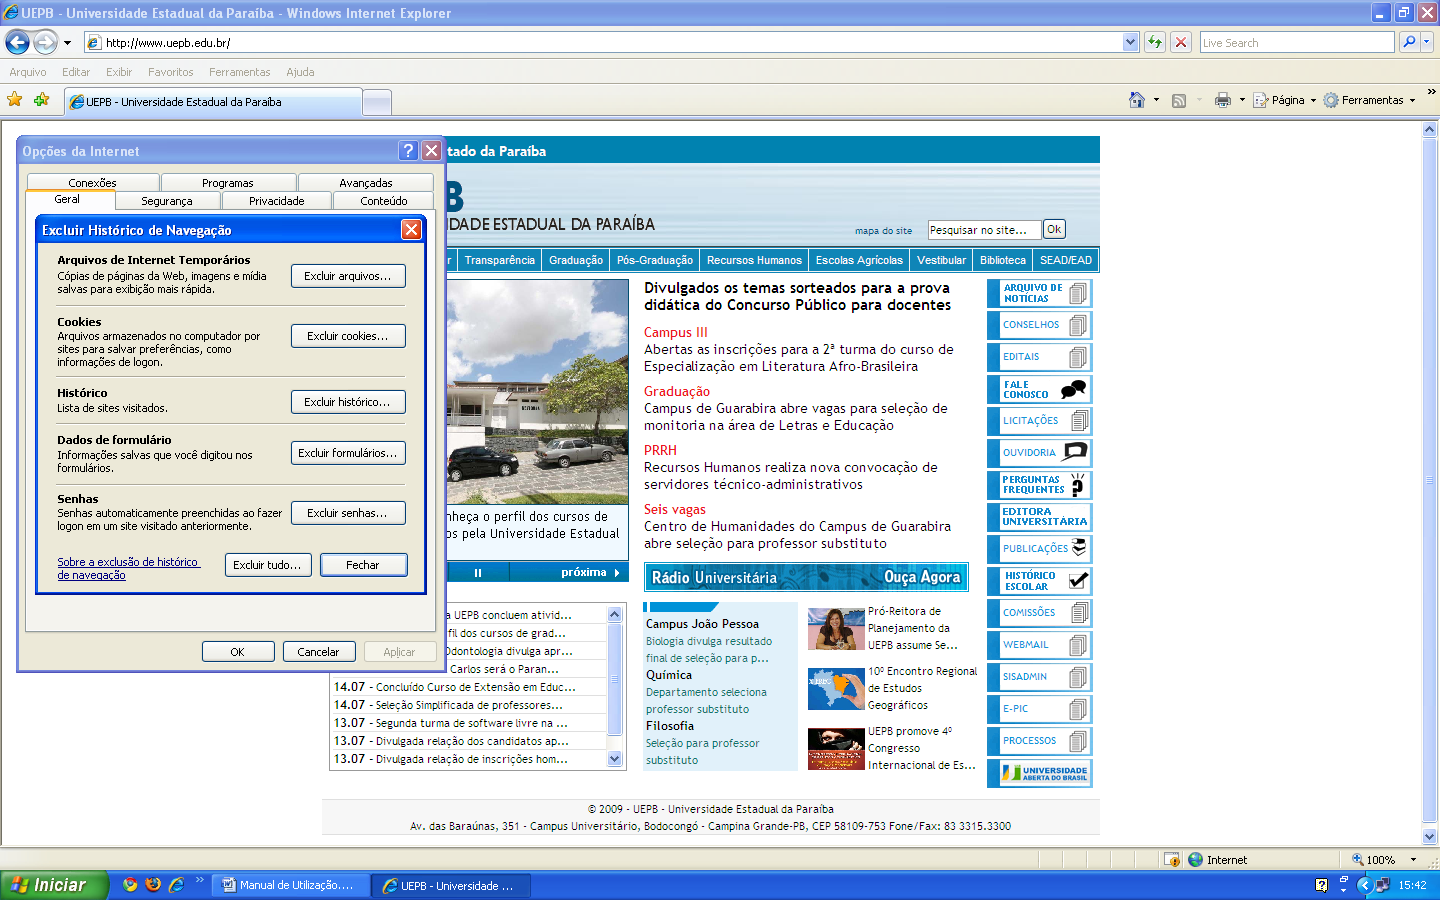The width and height of the screenshot is (1440, 900).
Task: Click the Excluir tudo button
Action: click(268, 565)
